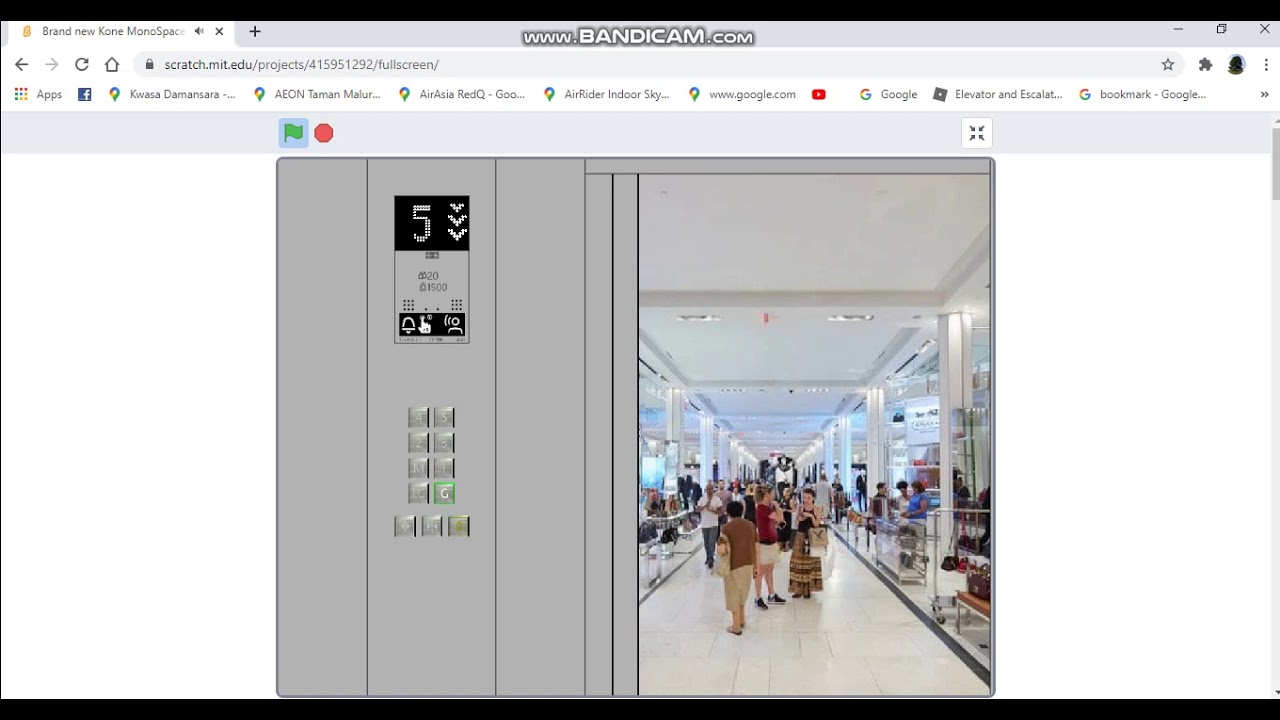Open the AEON Taman Maluri bookmark
The image size is (1280, 720).
pyautogui.click(x=317, y=94)
